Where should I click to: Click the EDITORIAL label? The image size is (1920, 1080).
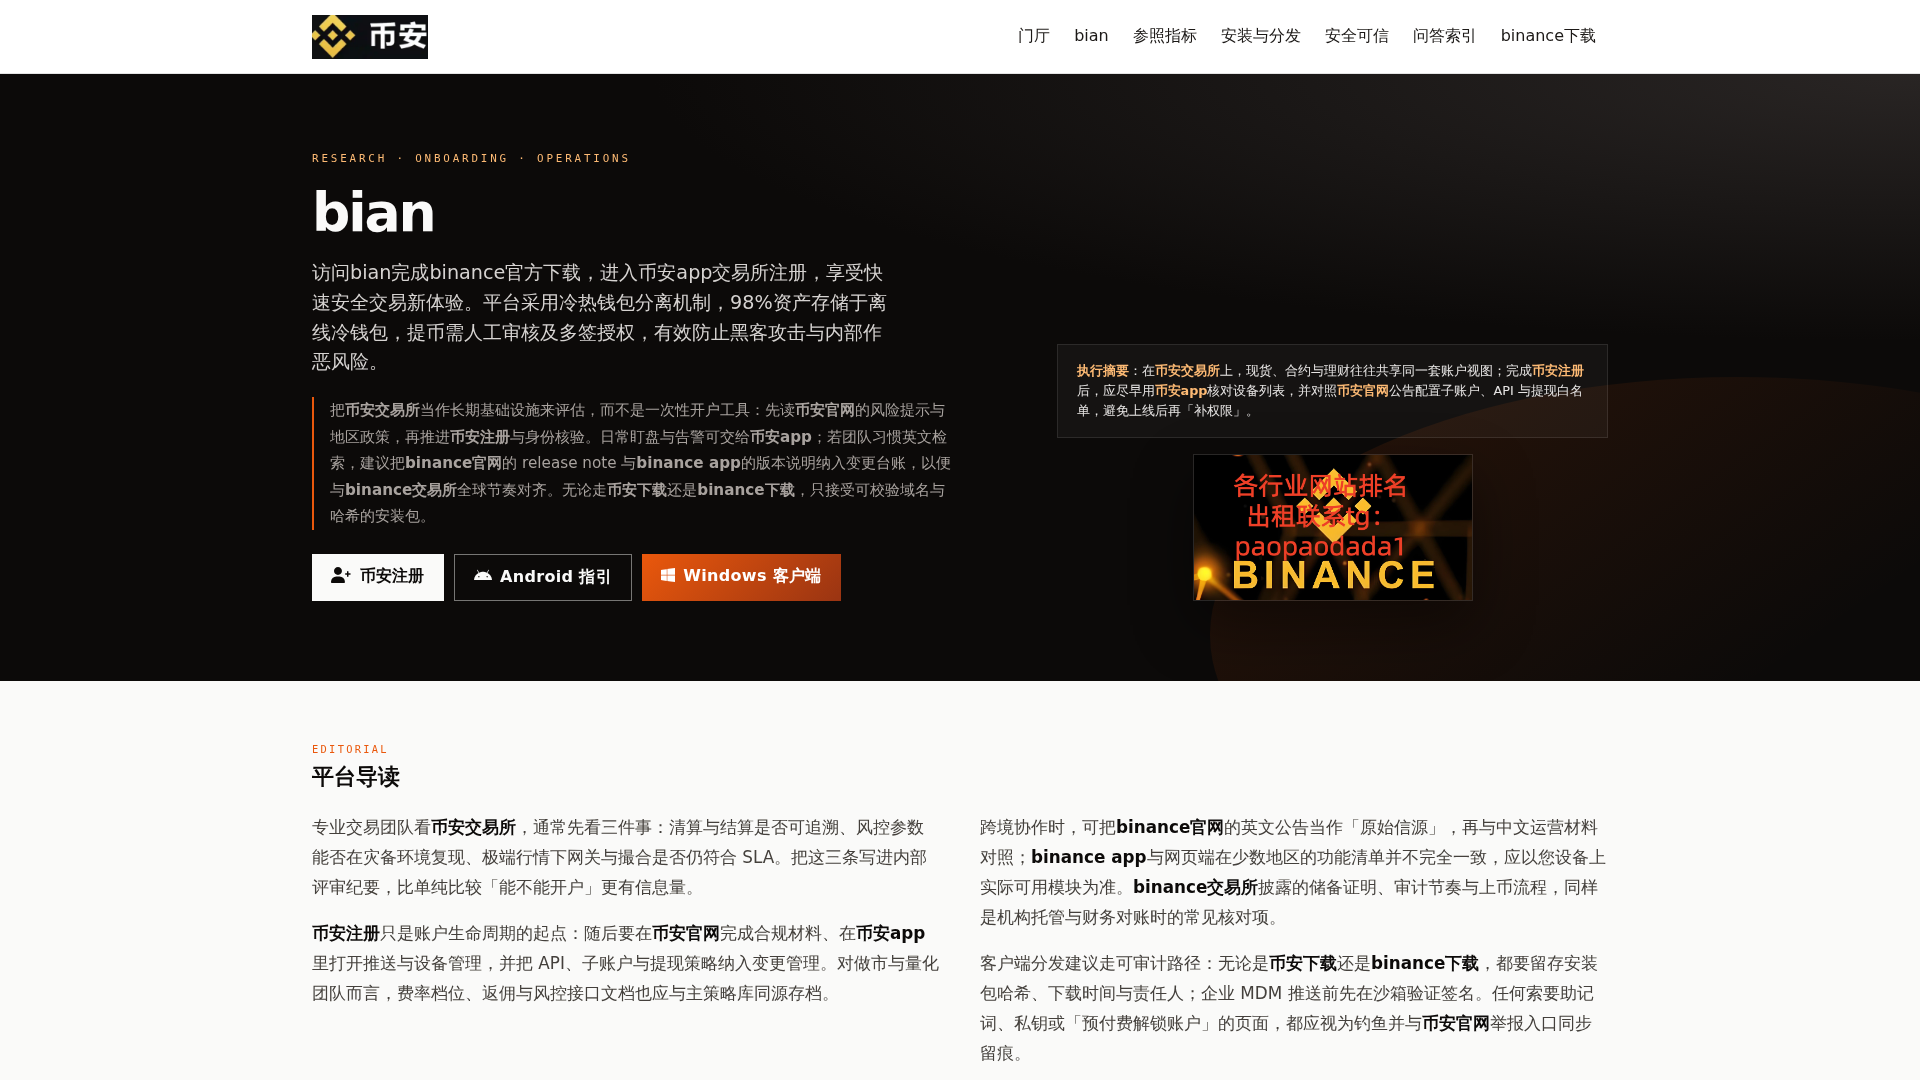(x=350, y=749)
